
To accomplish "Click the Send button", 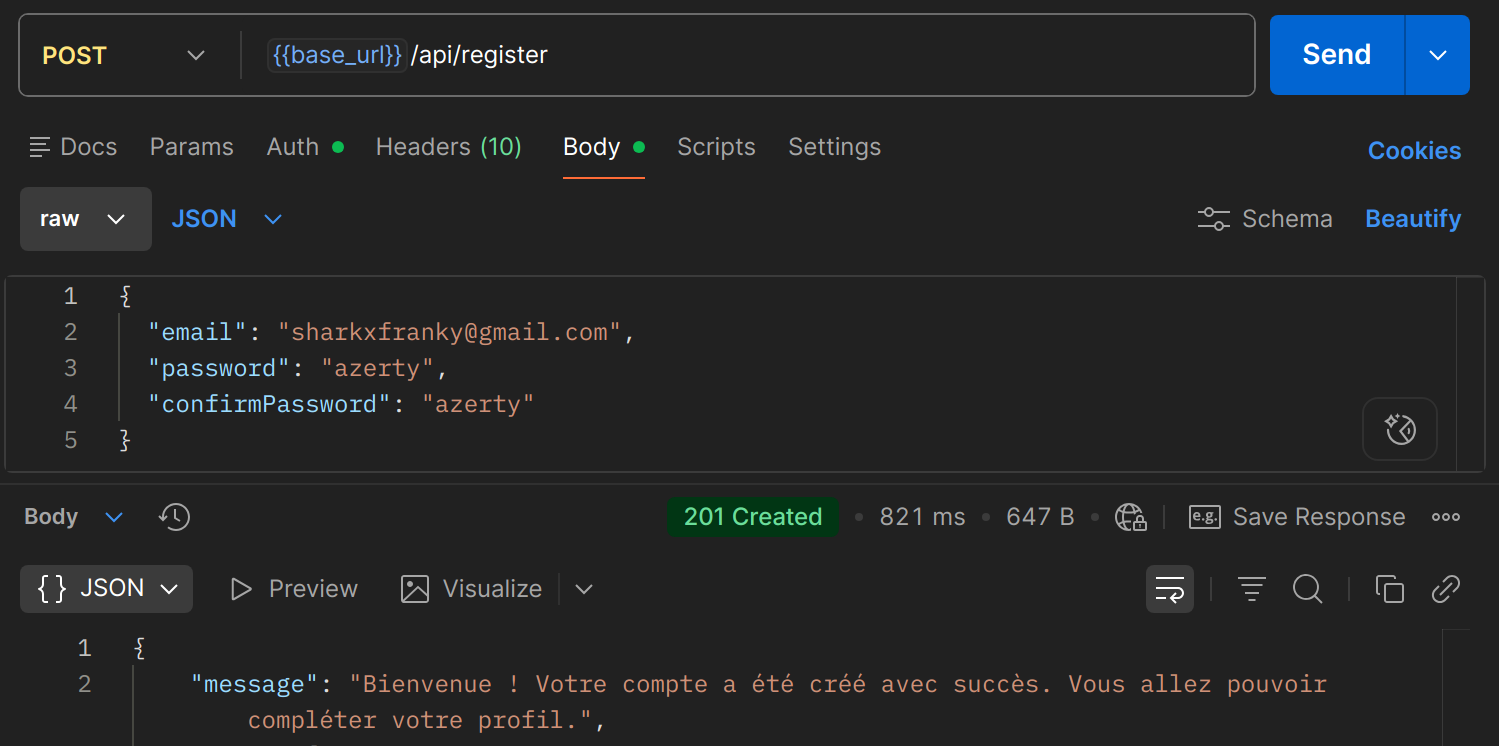I will coord(1337,55).
